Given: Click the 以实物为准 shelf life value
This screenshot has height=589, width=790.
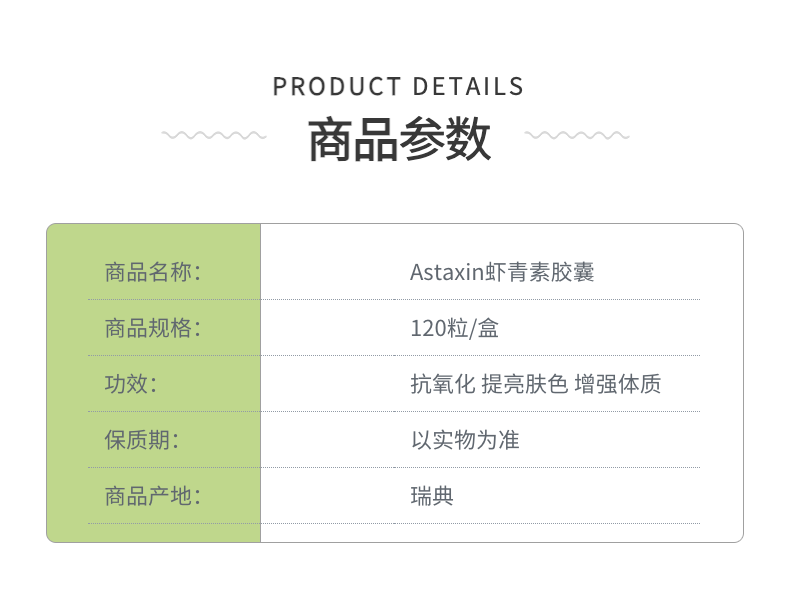Looking at the screenshot, I should coord(465,440).
